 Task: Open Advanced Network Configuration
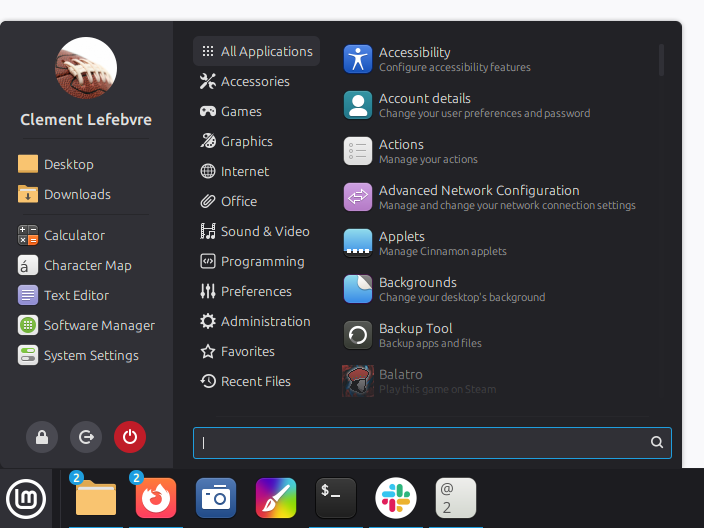pos(358,197)
